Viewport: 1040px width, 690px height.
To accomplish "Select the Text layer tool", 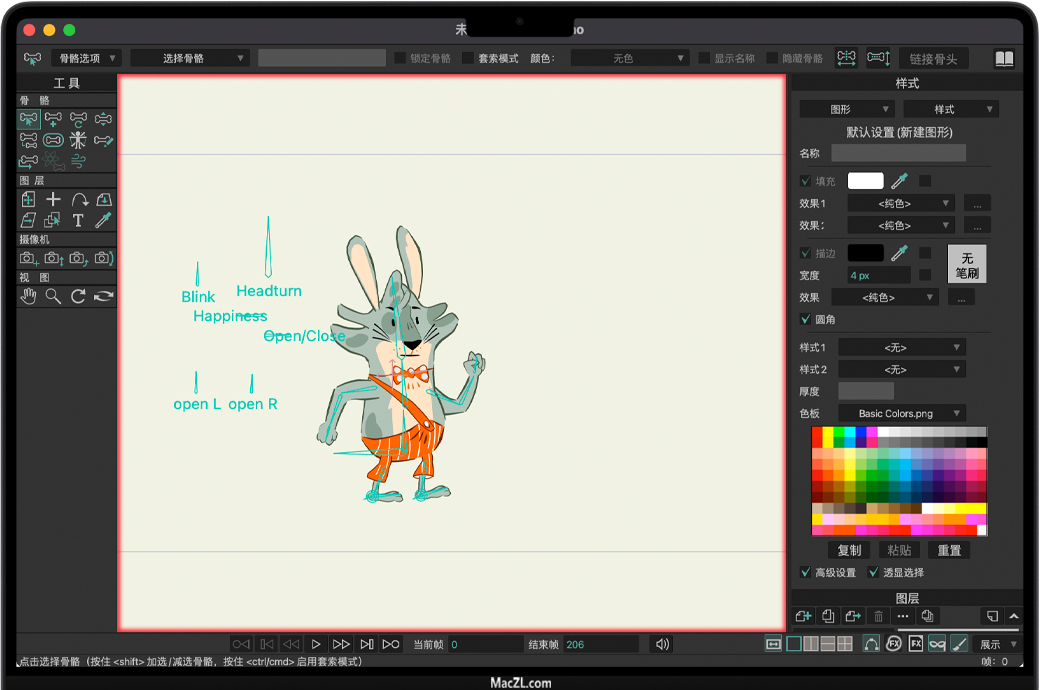I will (x=78, y=220).
